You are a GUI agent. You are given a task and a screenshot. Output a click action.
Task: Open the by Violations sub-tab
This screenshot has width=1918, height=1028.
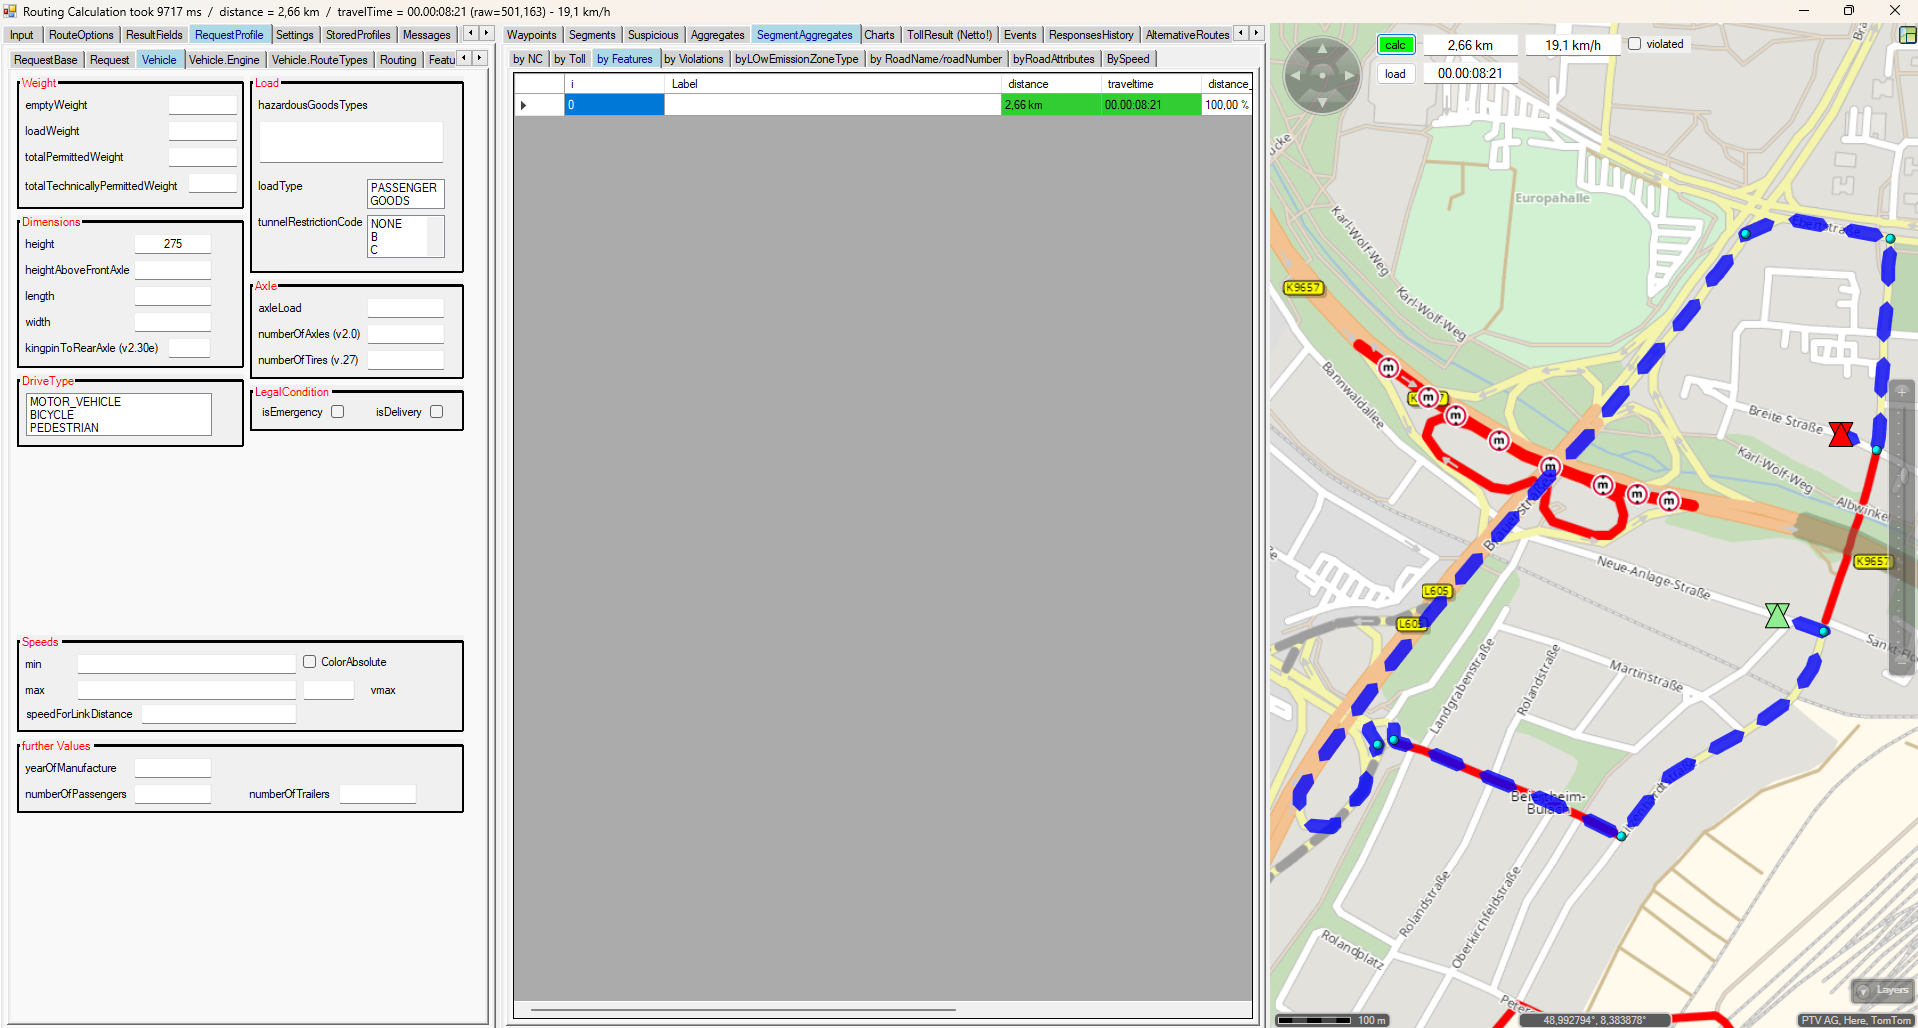[x=693, y=59]
